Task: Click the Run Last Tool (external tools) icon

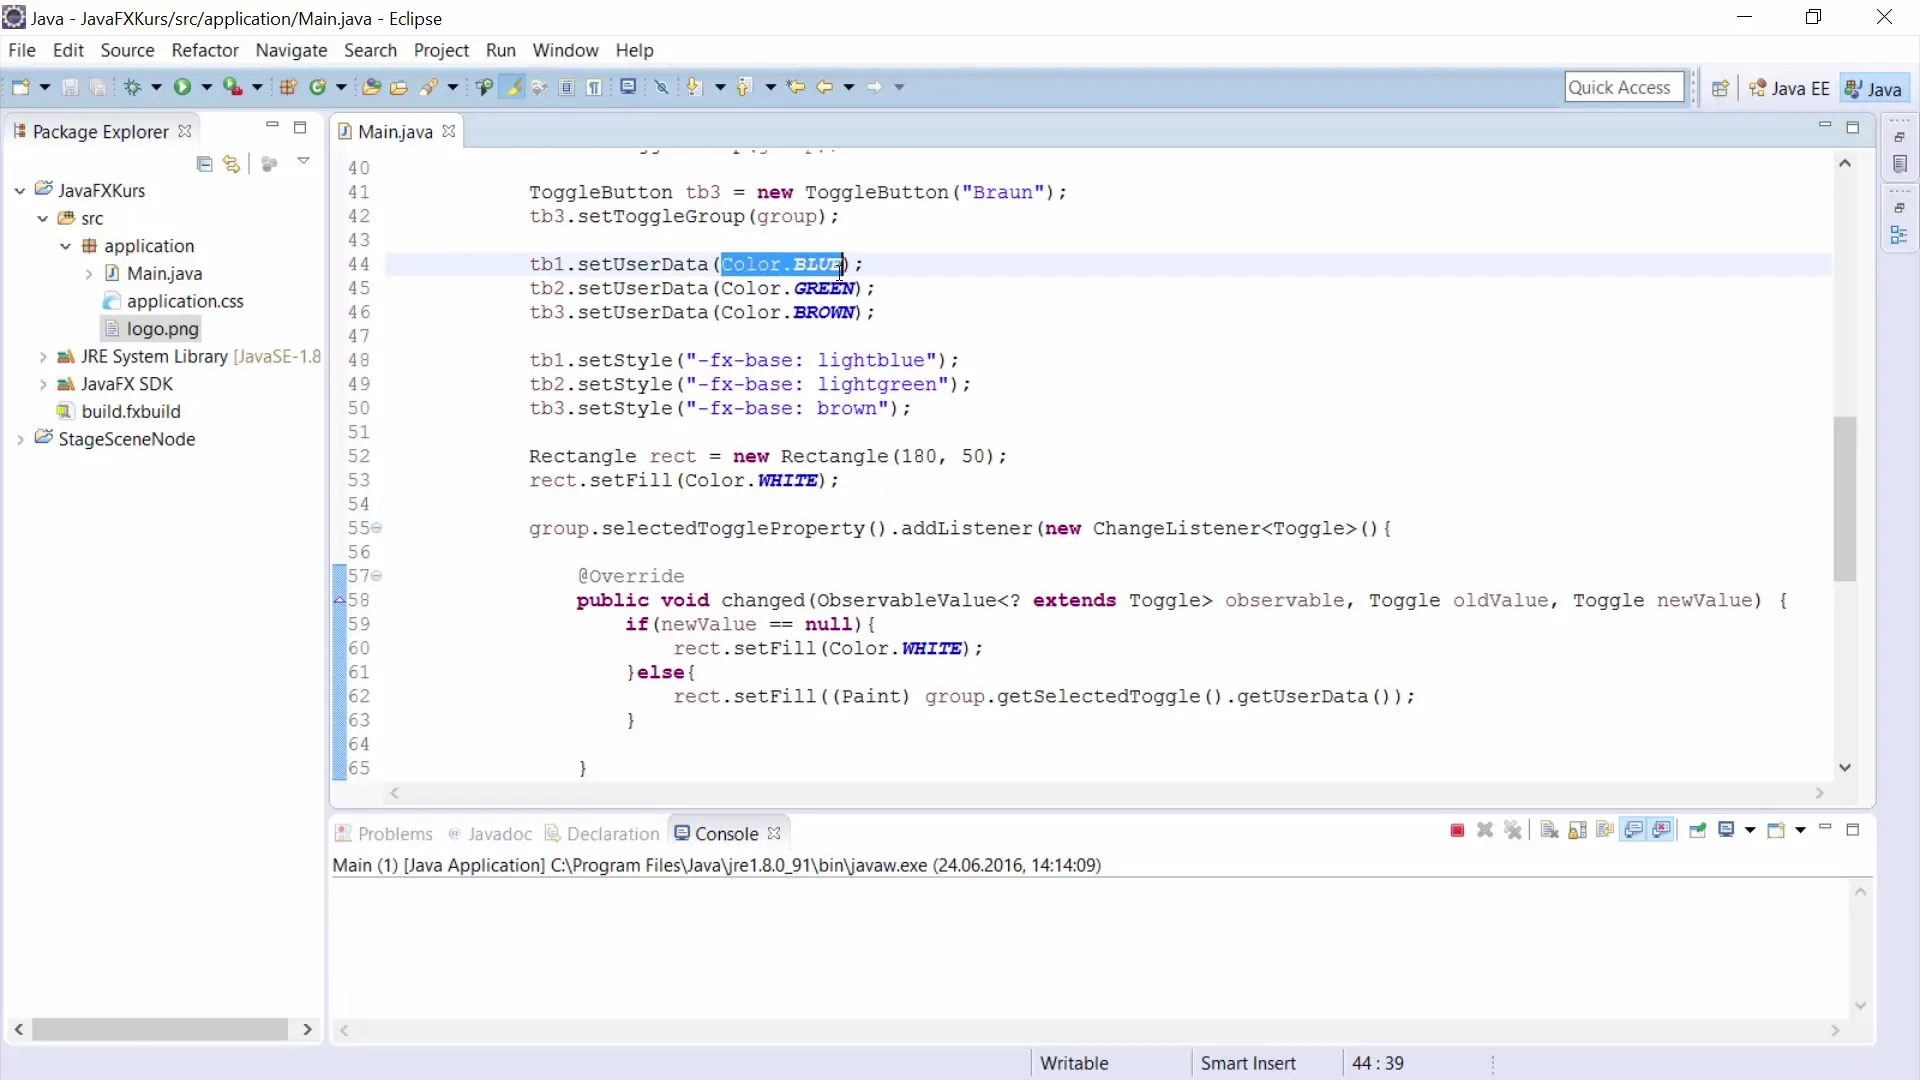Action: coord(232,87)
